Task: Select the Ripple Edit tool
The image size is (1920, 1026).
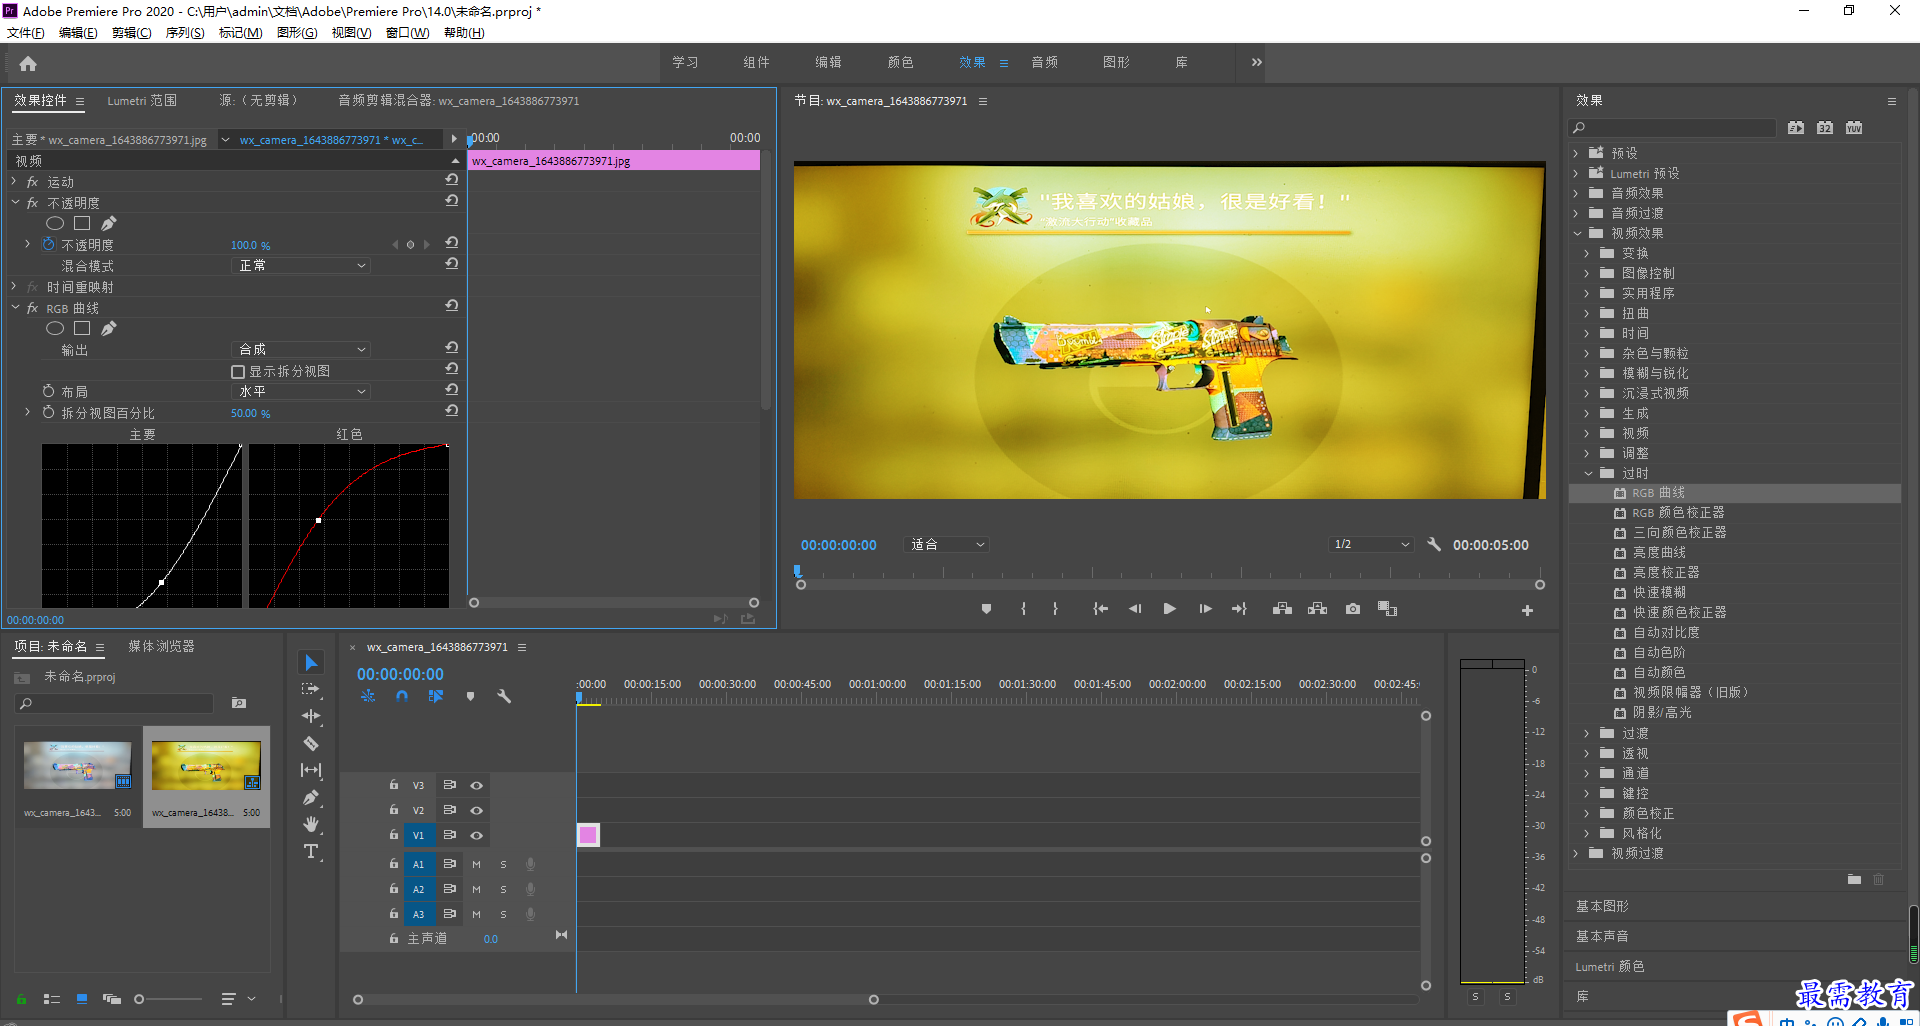Action: tap(311, 717)
